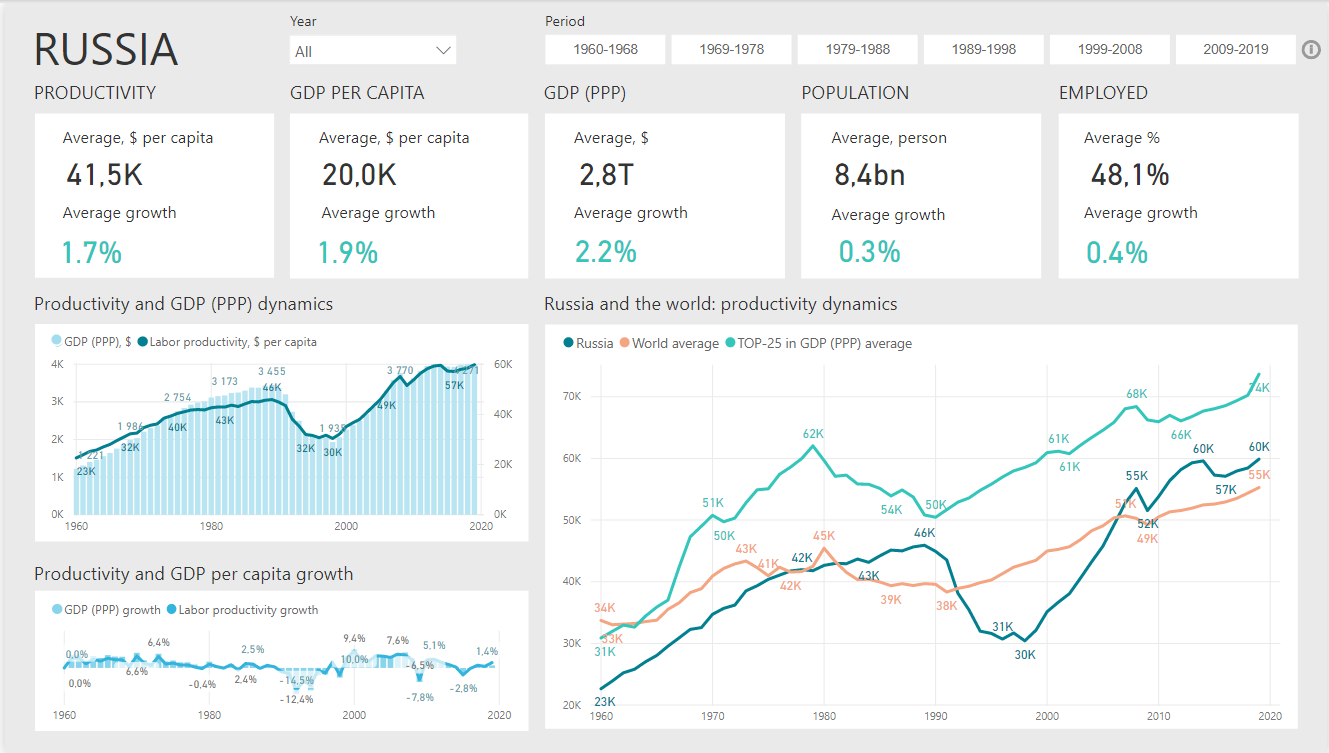This screenshot has width=1329, height=753.
Task: Click the Labor productivity, $ per capita legend marker
Action: click(143, 342)
